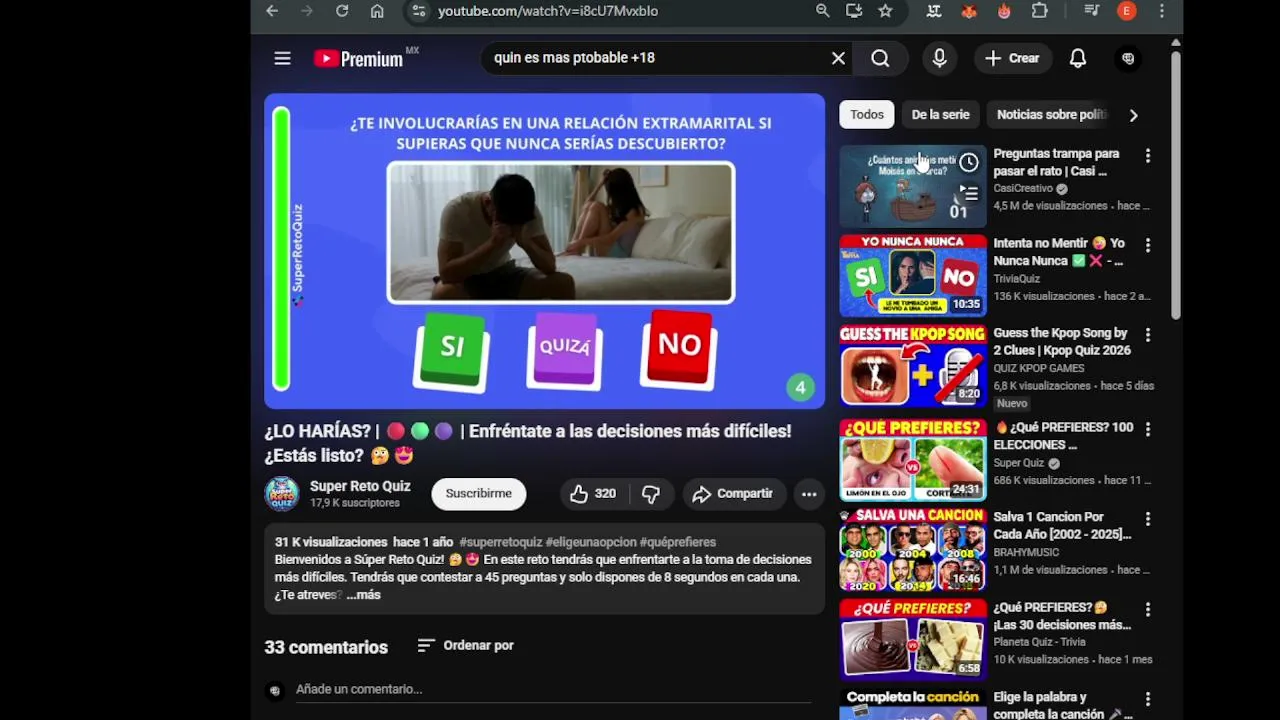Open the browser extensions puzzle icon
Screen dimensions: 1280x720
(x=1040, y=11)
